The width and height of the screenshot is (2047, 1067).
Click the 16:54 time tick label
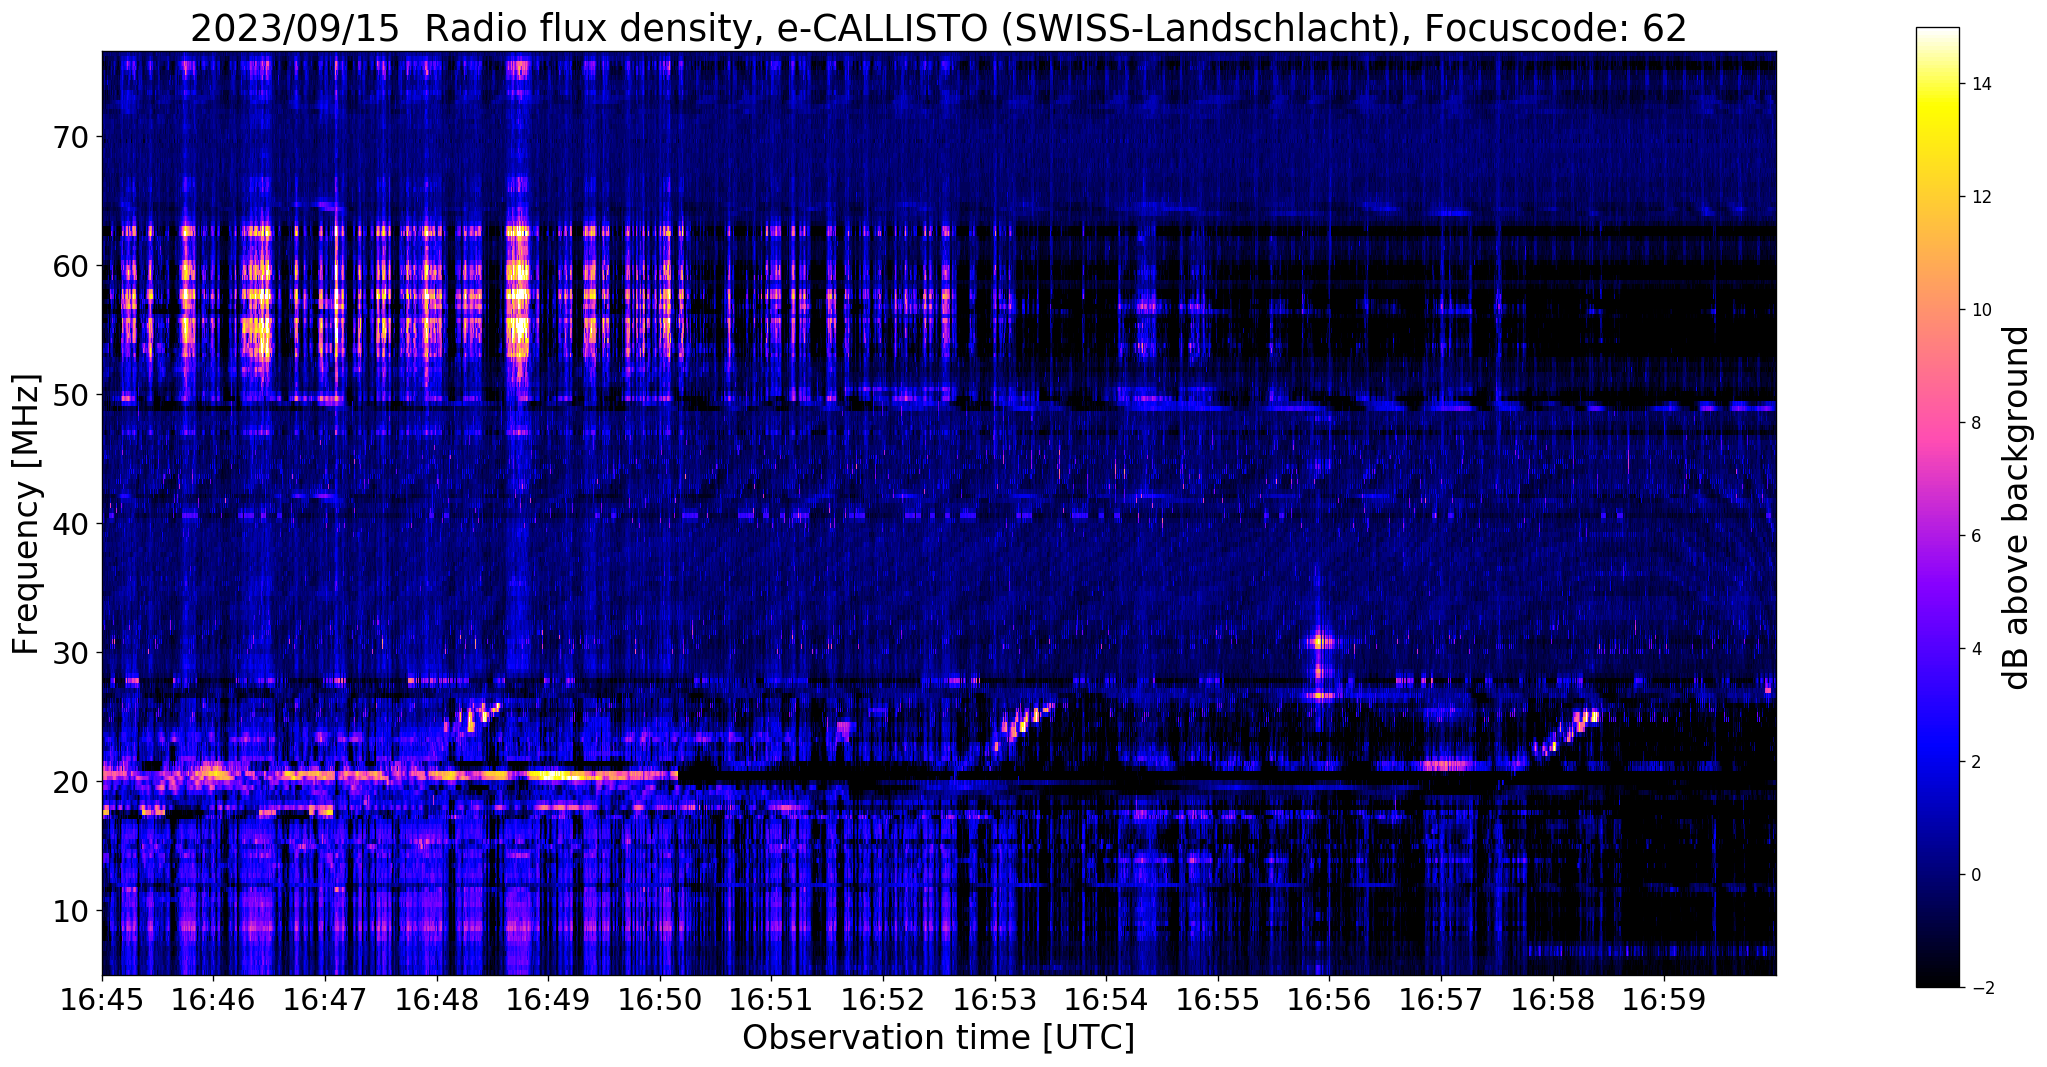[x=1106, y=1000]
